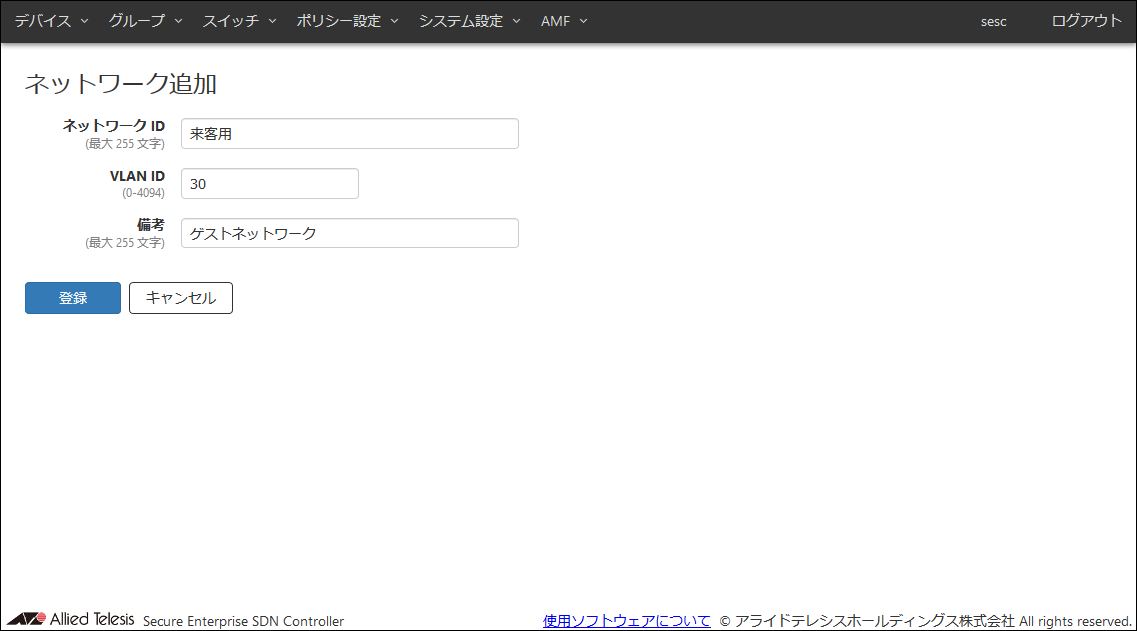
Task: Expand the chevron next to AMF
Action: tap(583, 21)
